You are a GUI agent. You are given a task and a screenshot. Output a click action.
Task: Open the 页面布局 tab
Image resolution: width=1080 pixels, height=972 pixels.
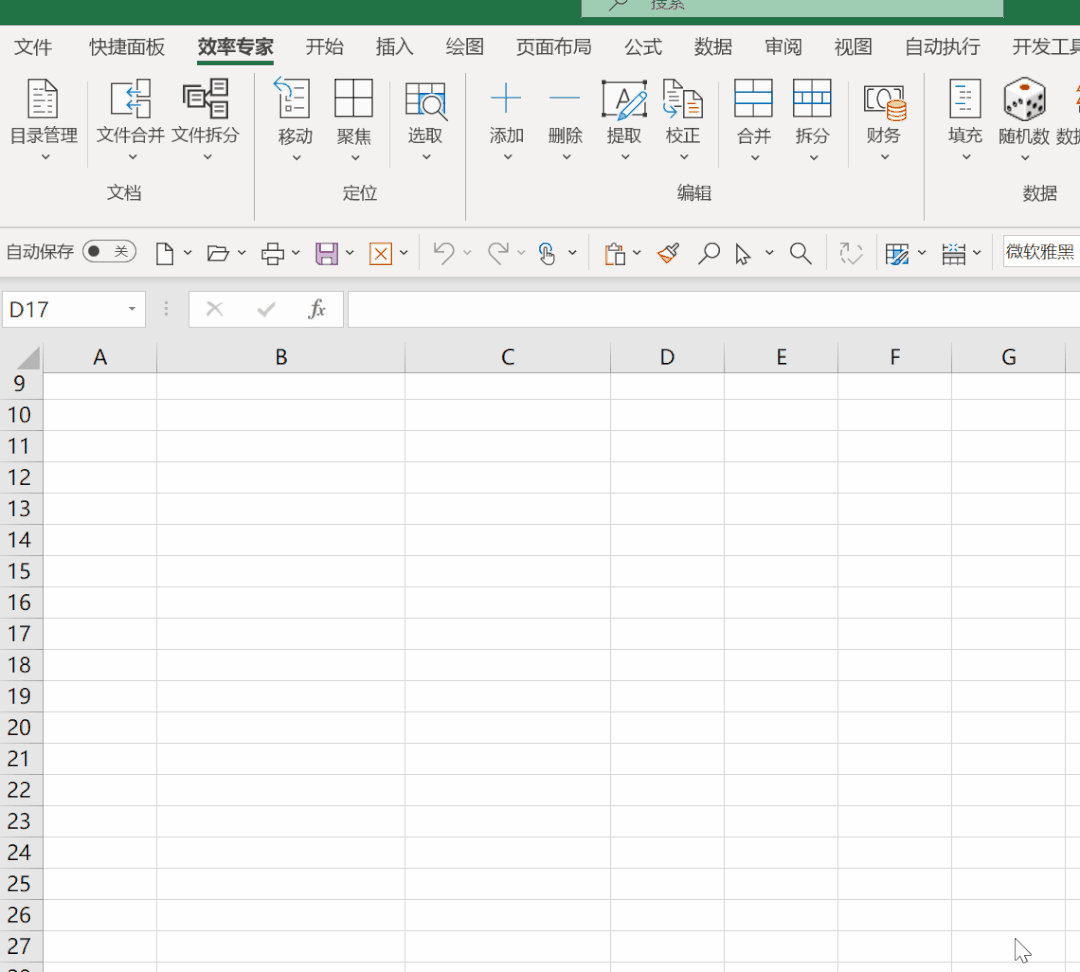(x=553, y=47)
